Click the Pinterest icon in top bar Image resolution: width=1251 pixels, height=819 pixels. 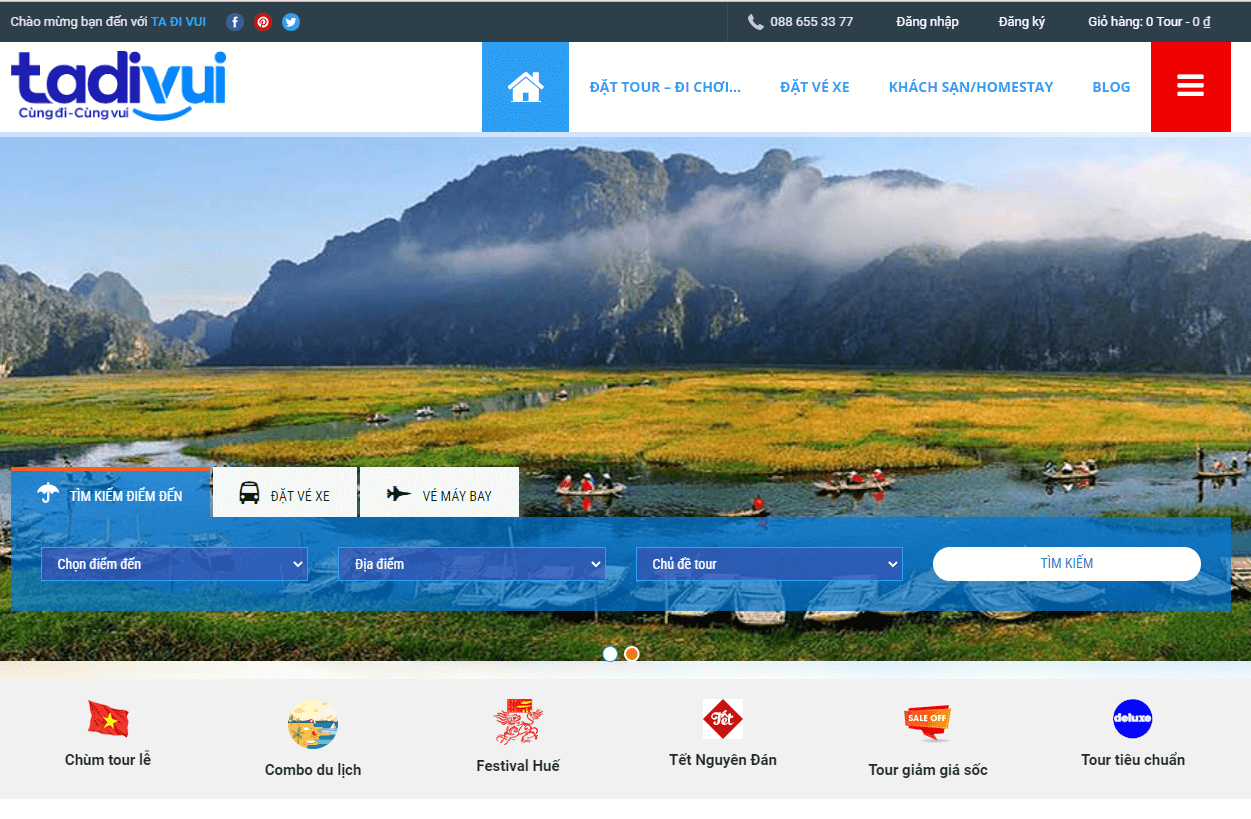(263, 21)
